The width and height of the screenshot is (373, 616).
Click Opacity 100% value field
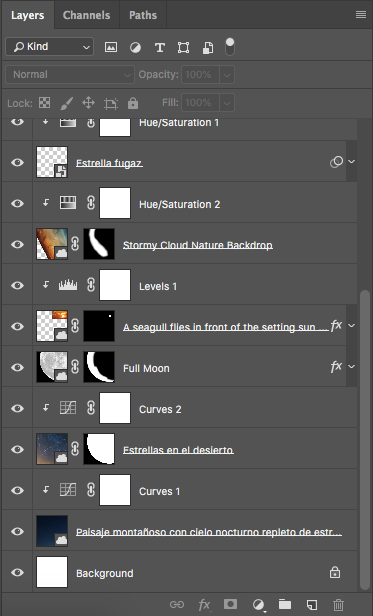(x=200, y=75)
